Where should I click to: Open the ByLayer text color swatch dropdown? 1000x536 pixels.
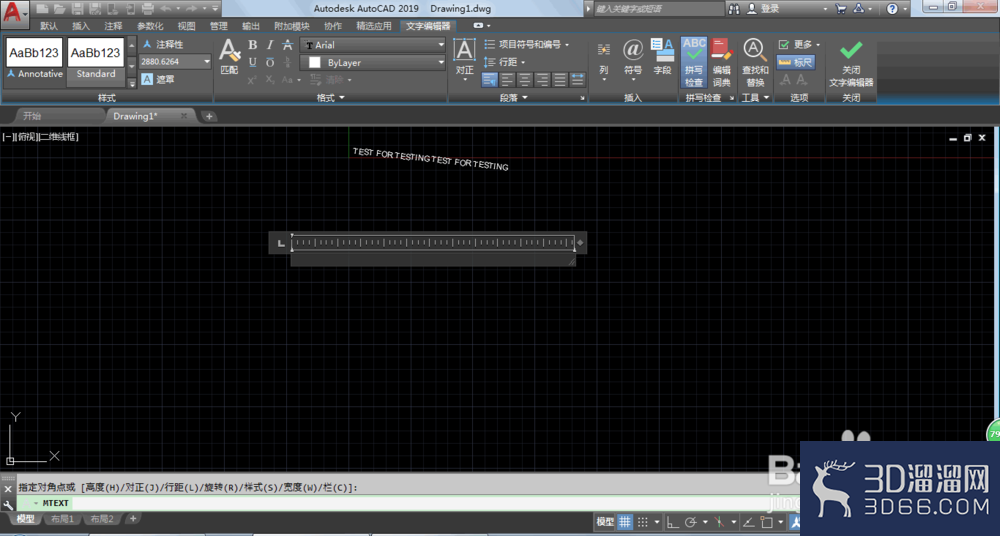[x=373, y=63]
